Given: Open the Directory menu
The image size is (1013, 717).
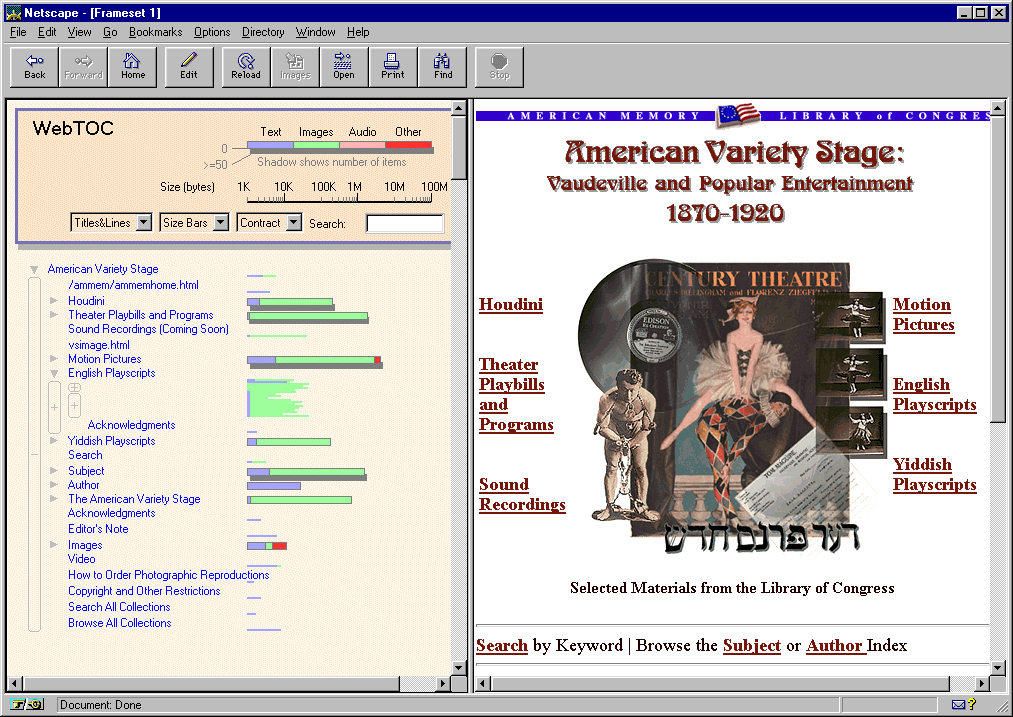Looking at the screenshot, I should click(263, 32).
